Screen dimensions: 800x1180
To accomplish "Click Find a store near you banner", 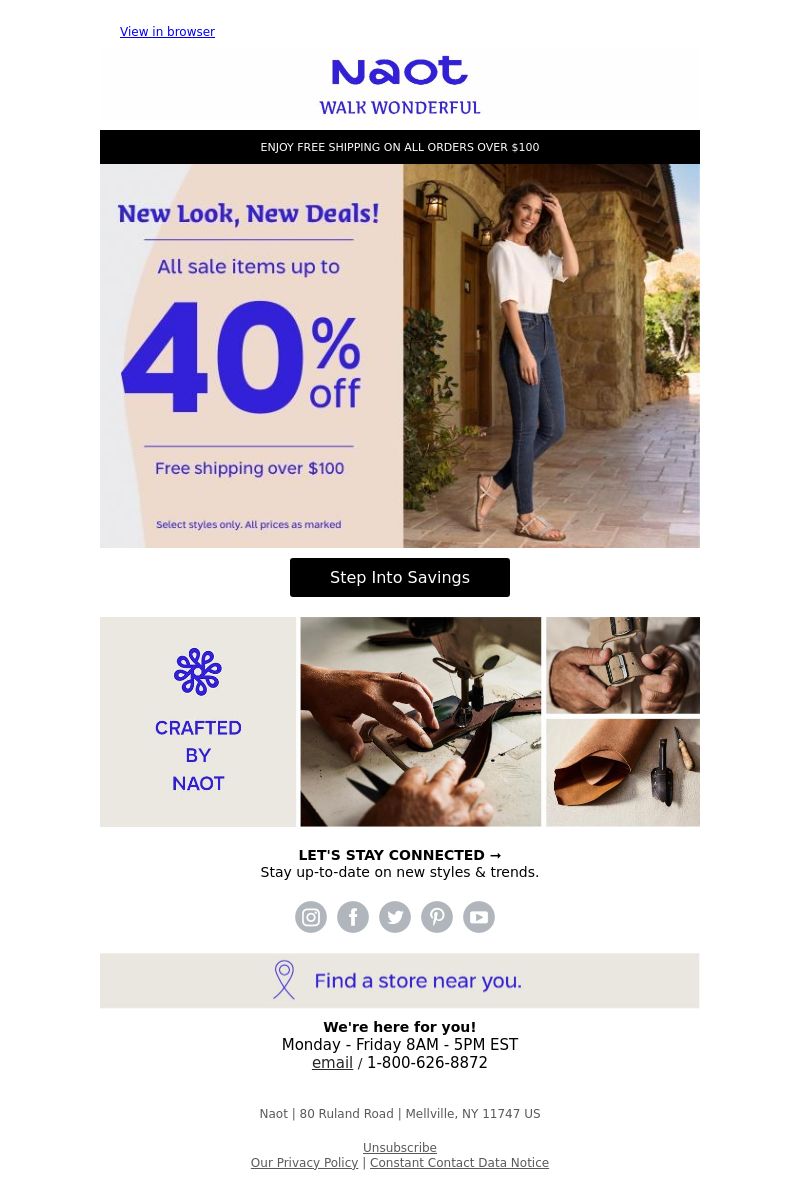I will [x=400, y=981].
